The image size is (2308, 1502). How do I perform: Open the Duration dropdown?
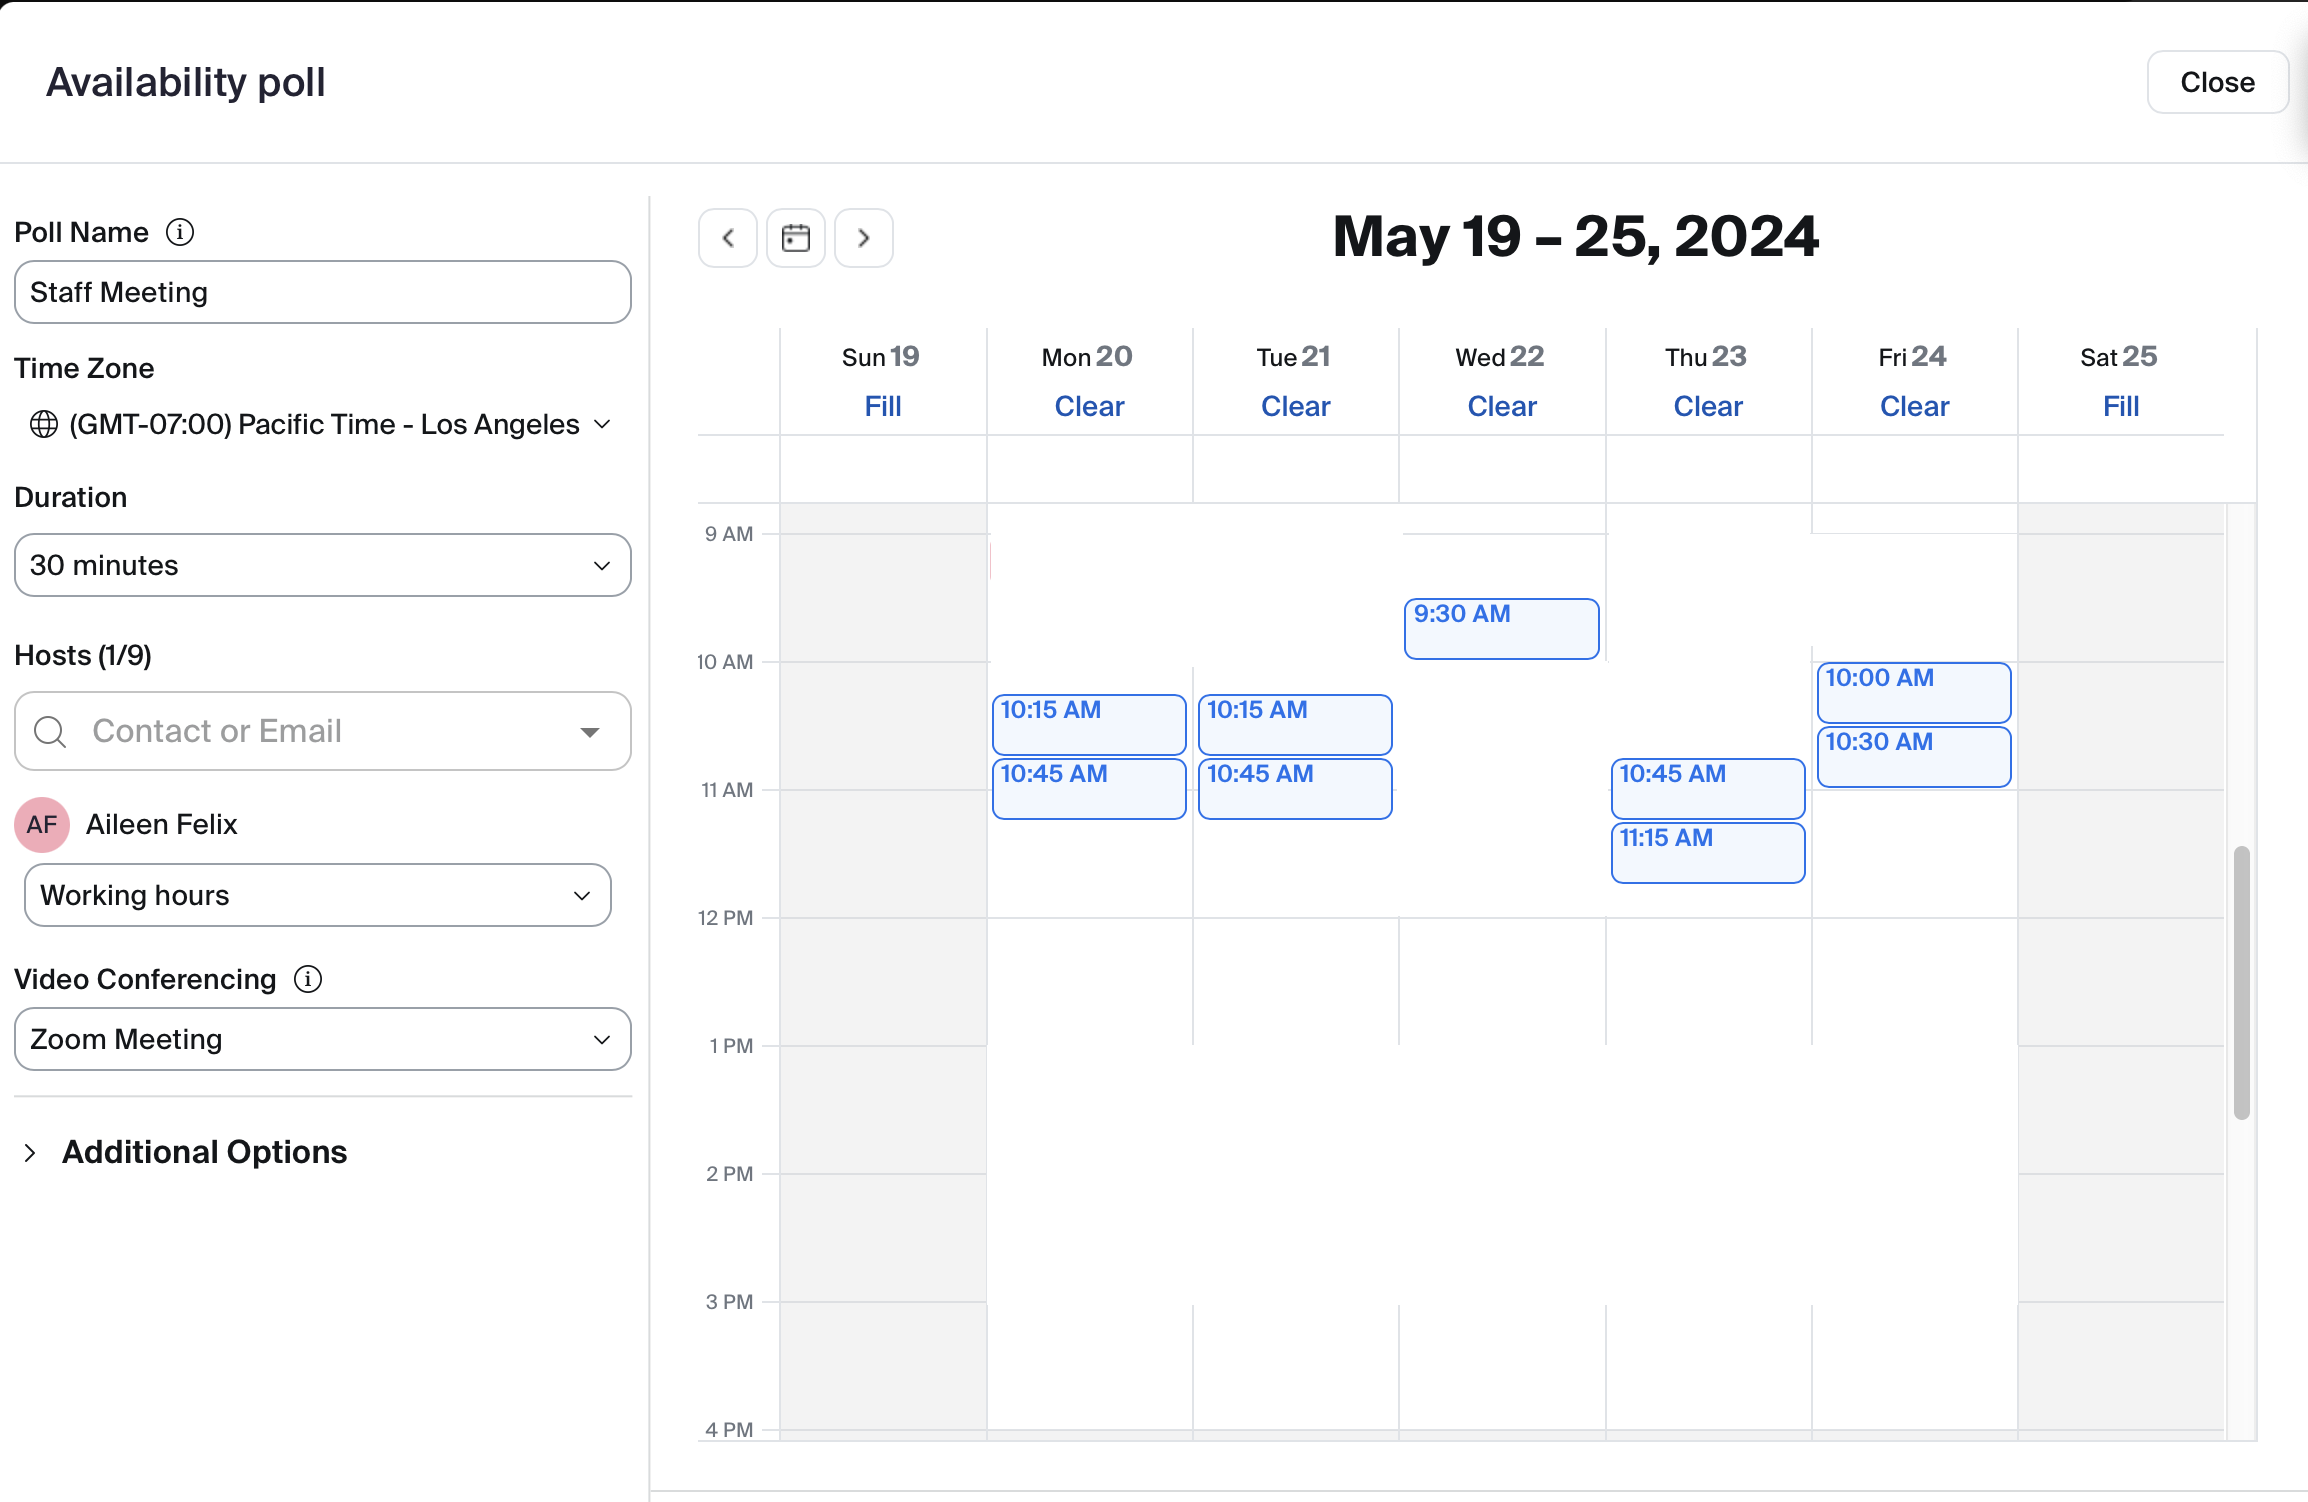pos(322,565)
